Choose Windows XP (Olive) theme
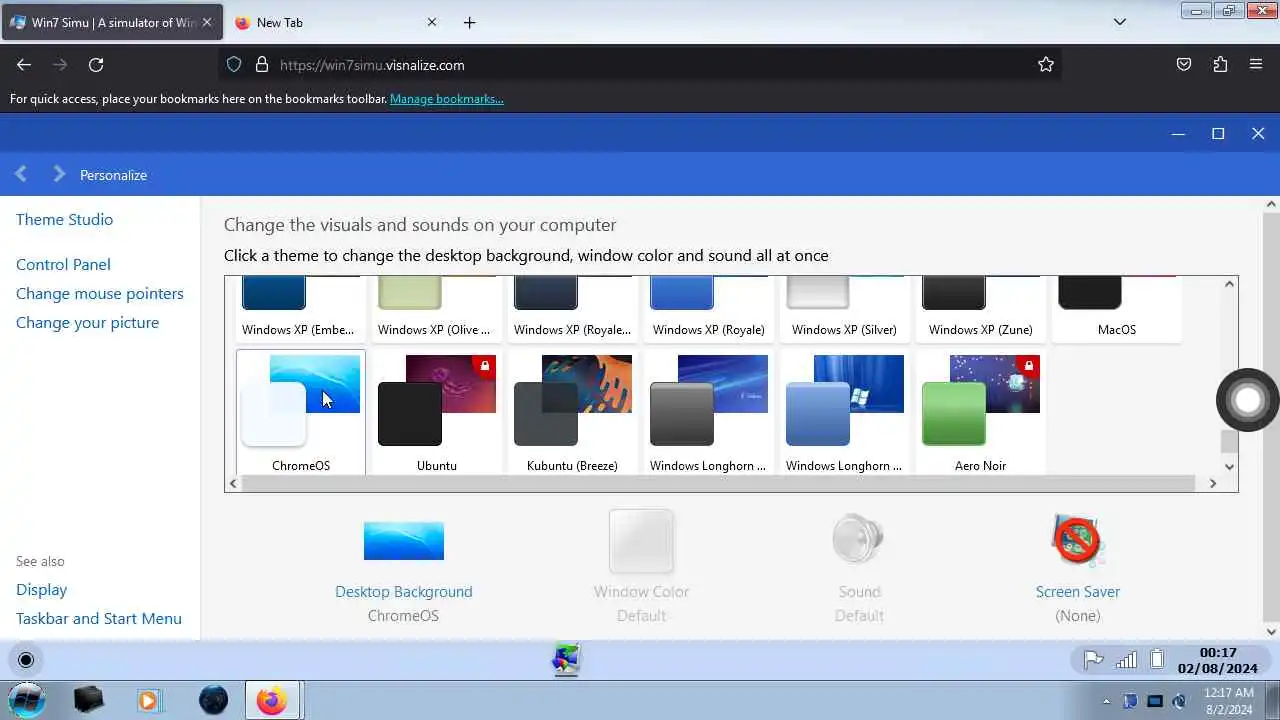Viewport: 1280px width, 720px height. pos(437,309)
